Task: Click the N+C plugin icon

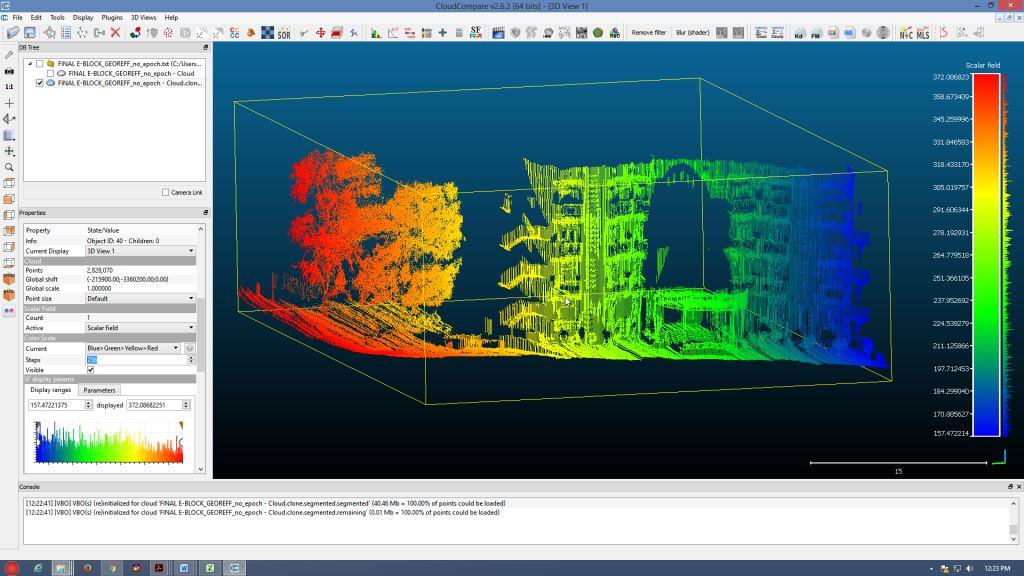Action: click(x=906, y=33)
